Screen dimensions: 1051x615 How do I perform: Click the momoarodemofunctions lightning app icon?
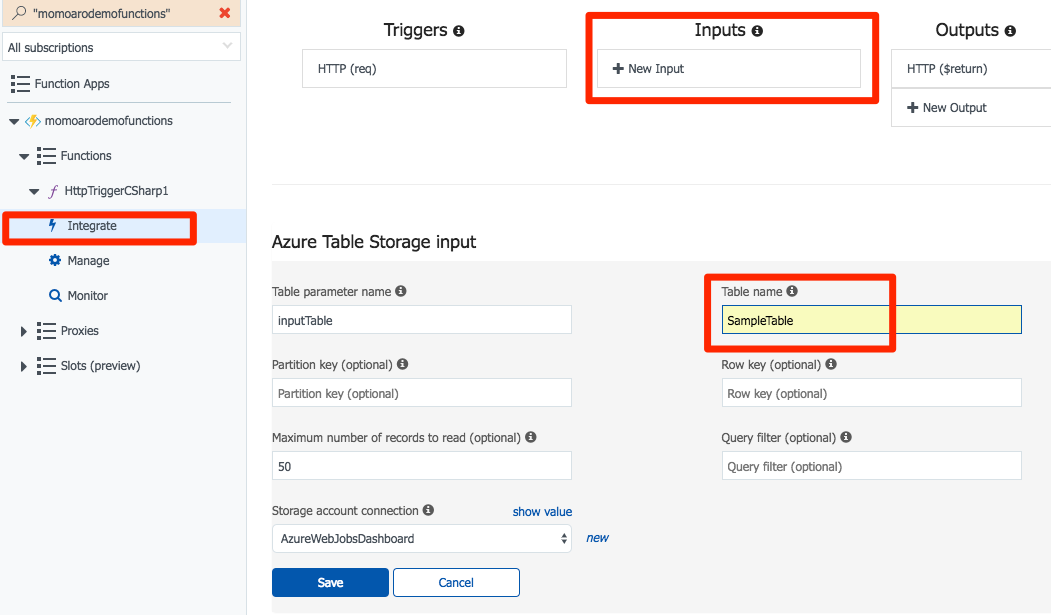31,120
